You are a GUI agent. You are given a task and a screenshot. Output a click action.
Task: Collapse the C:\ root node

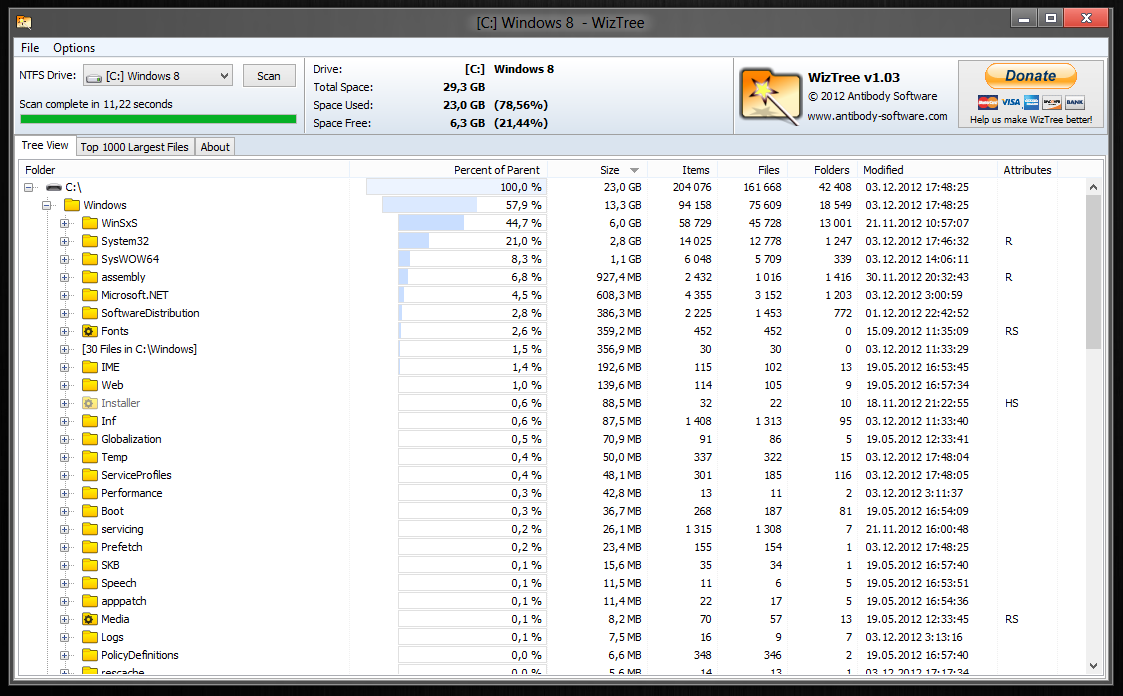[29, 188]
